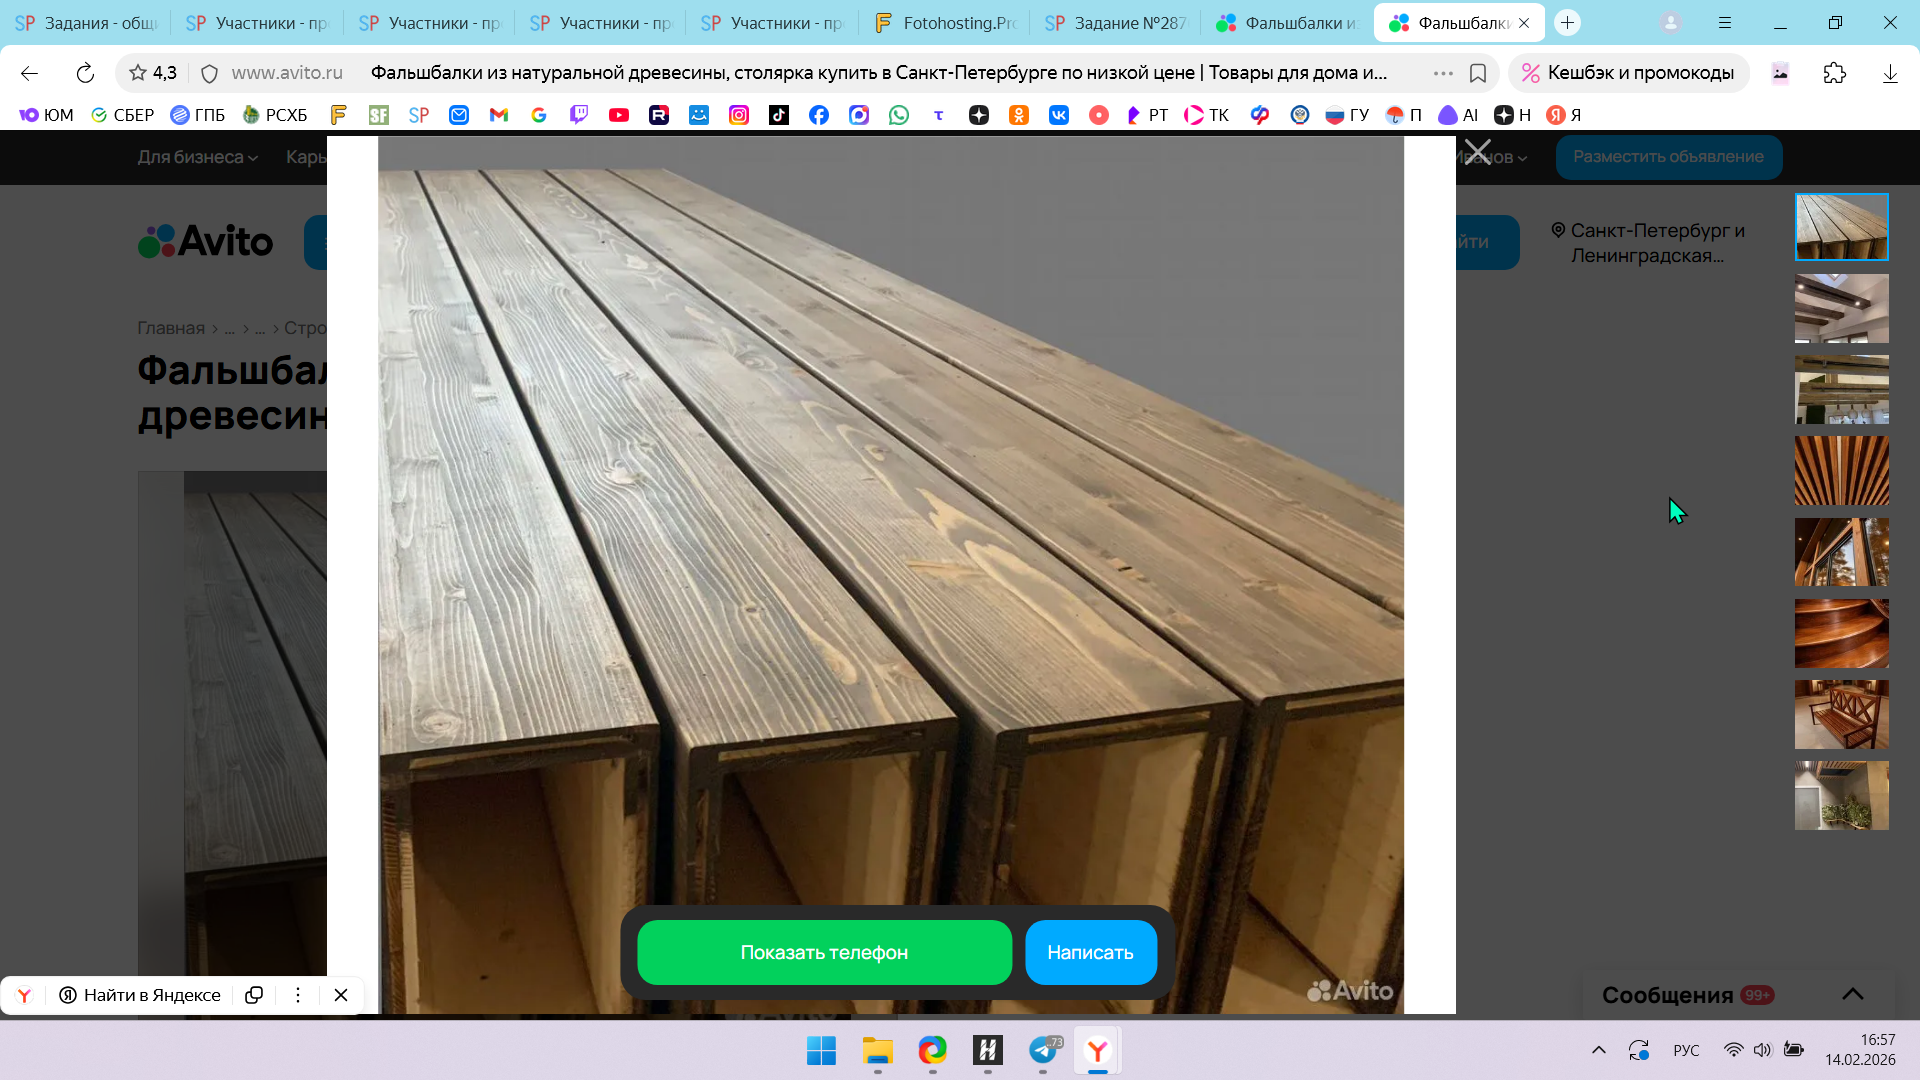This screenshot has width=1920, height=1080.
Task: Open the TikTok bookmark icon
Action: pyautogui.click(x=779, y=115)
